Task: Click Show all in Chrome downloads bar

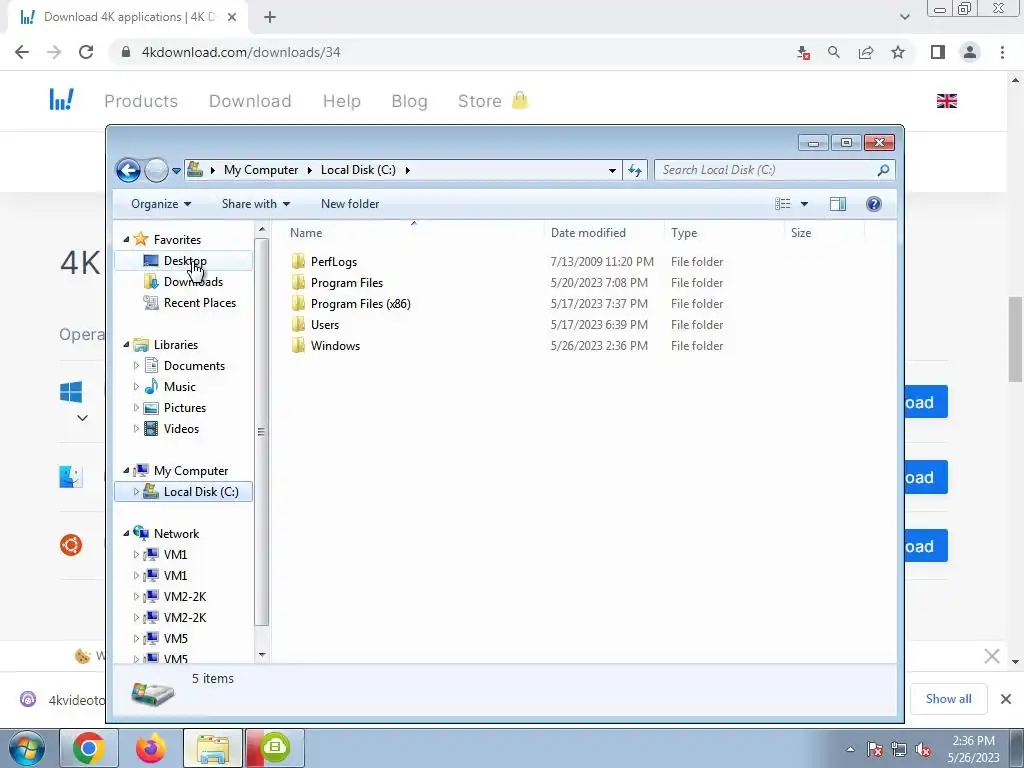Action: (948, 699)
